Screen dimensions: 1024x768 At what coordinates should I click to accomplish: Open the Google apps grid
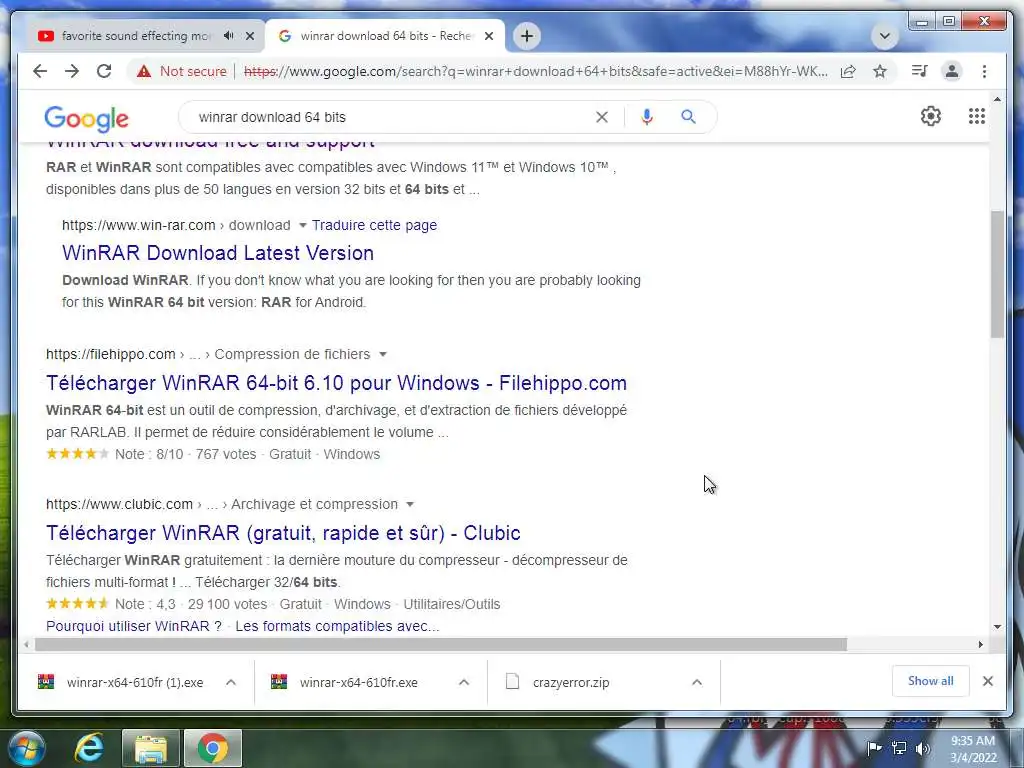[976, 116]
